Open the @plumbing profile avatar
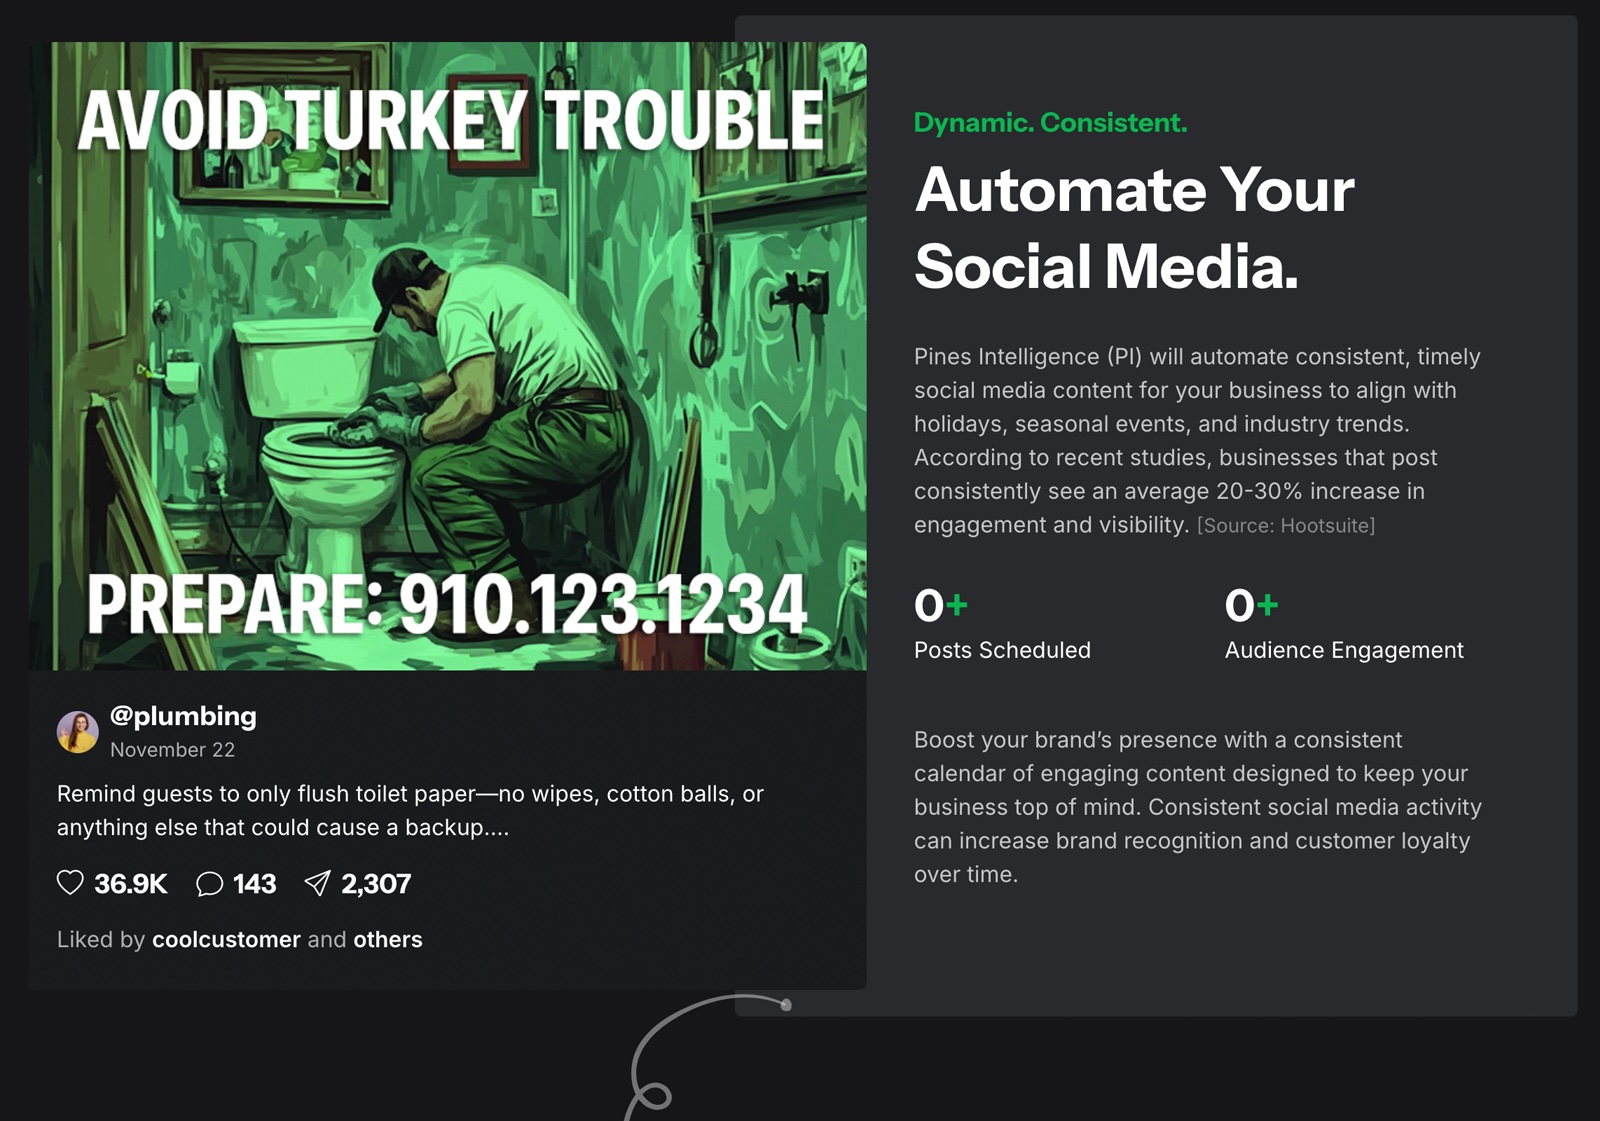This screenshot has height=1121, width=1600. 77,732
